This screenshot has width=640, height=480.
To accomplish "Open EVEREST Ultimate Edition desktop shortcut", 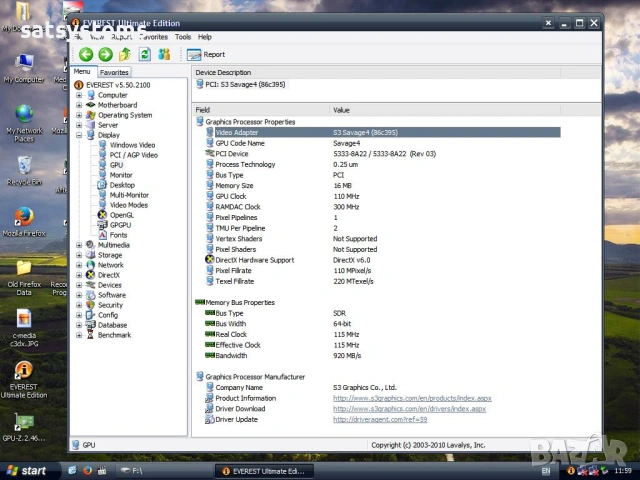I will pyautogui.click(x=24, y=380).
